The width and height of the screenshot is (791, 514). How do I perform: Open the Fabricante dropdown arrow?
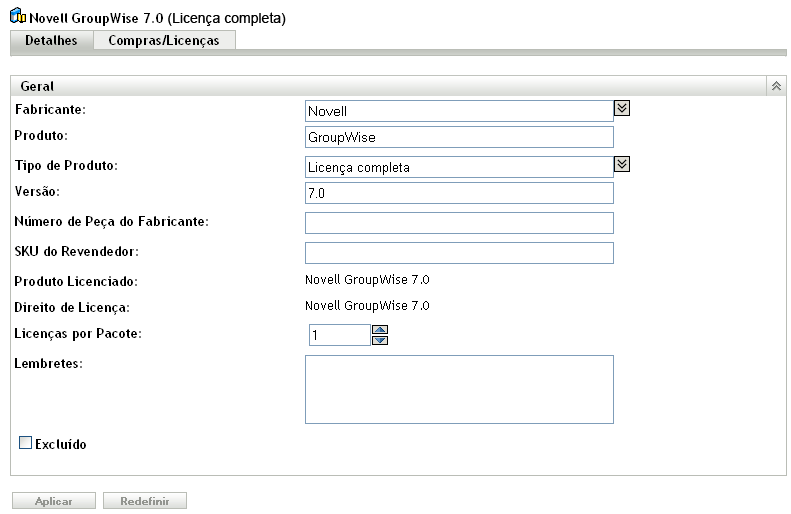(622, 109)
